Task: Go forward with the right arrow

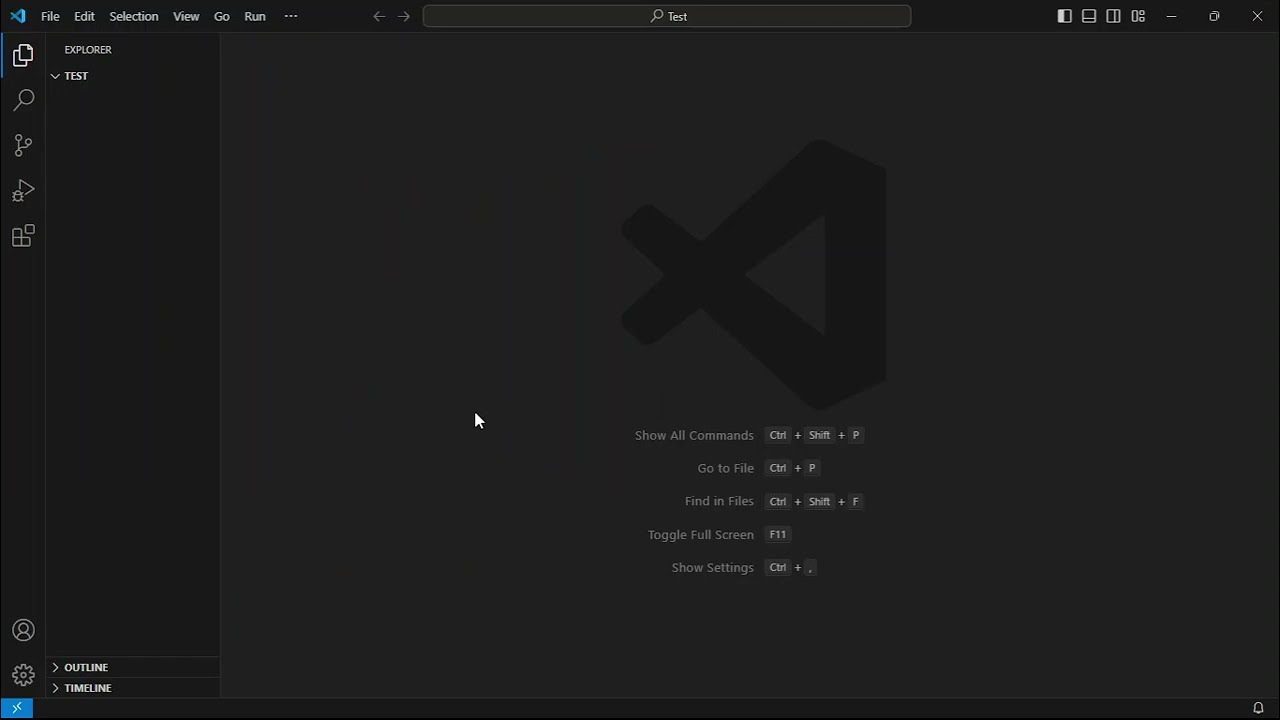Action: point(404,16)
